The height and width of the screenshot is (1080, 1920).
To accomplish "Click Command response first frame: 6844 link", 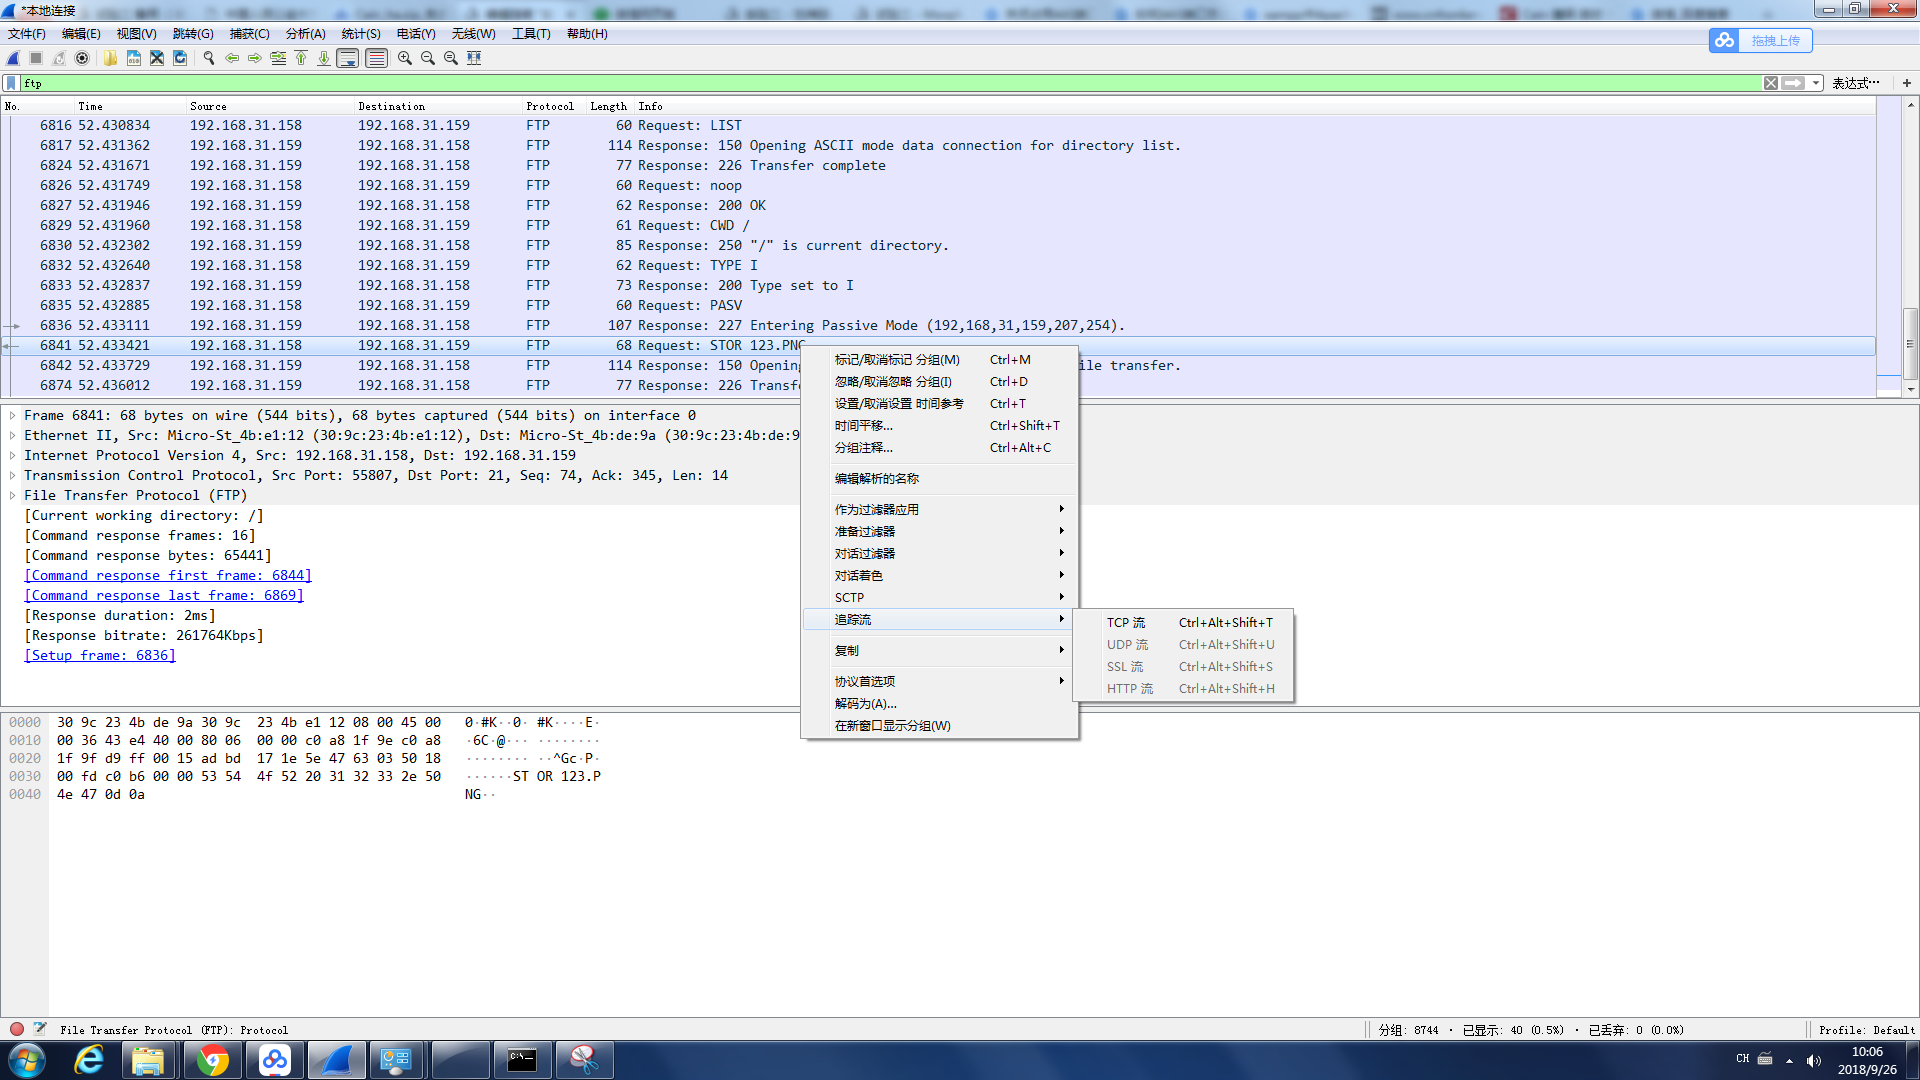I will 168,575.
